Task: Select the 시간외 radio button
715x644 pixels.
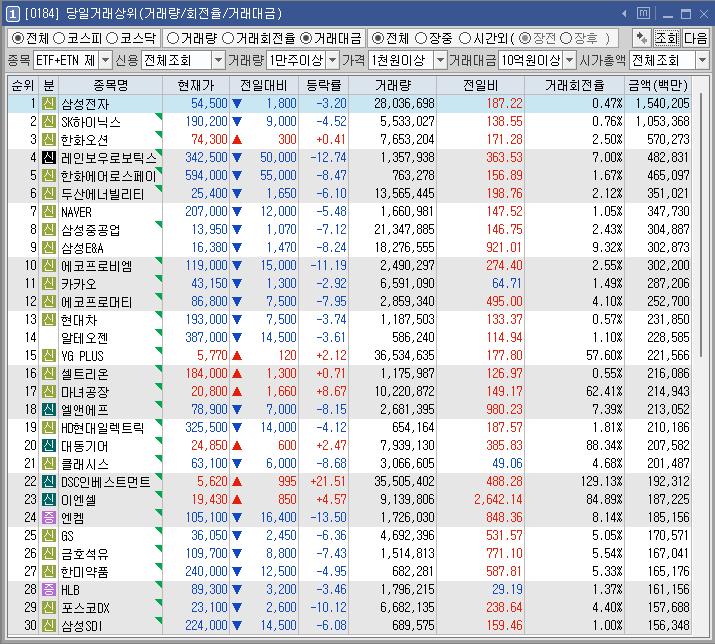Action: coord(465,38)
